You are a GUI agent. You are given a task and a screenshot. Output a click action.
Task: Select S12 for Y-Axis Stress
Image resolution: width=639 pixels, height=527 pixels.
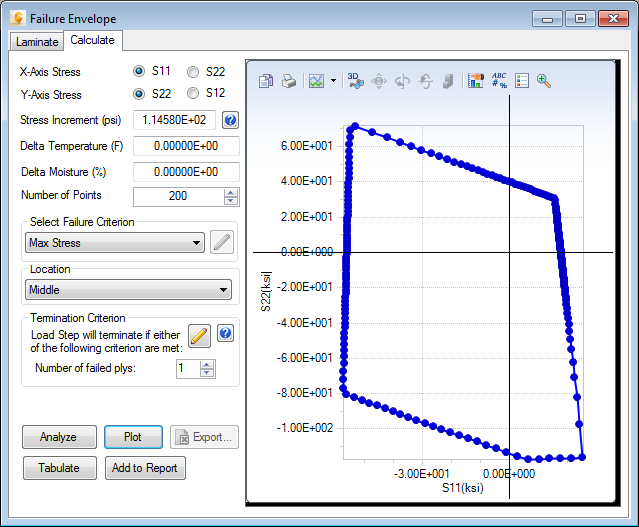(x=193, y=93)
